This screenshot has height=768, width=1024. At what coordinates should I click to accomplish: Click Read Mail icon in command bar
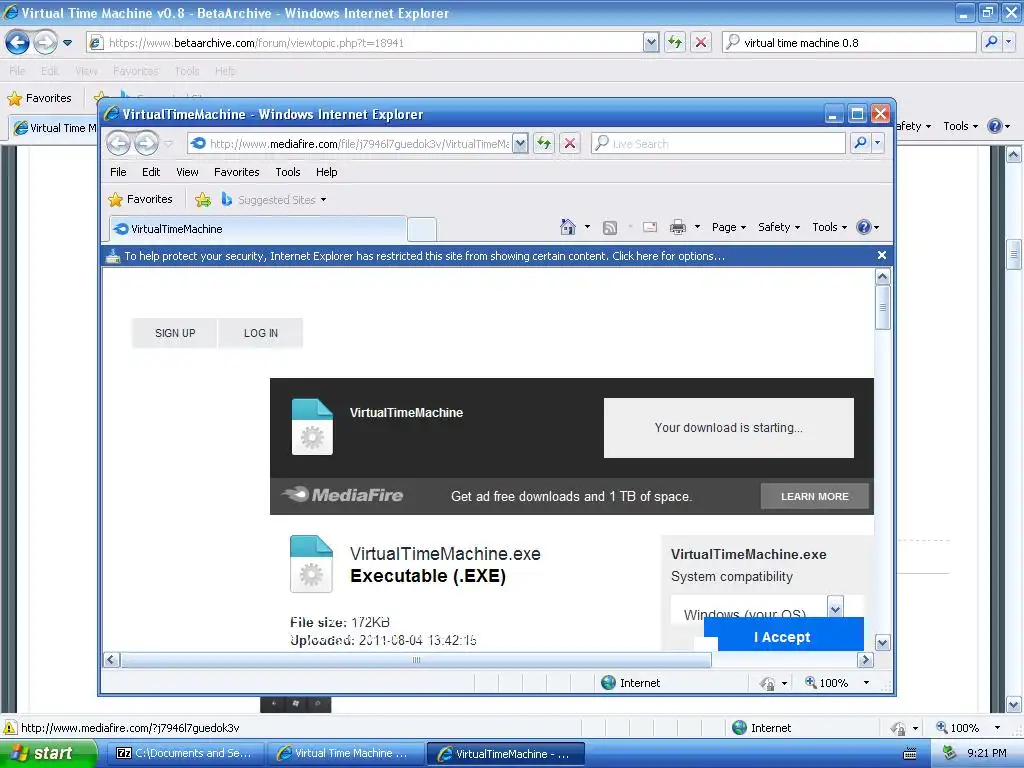650,227
